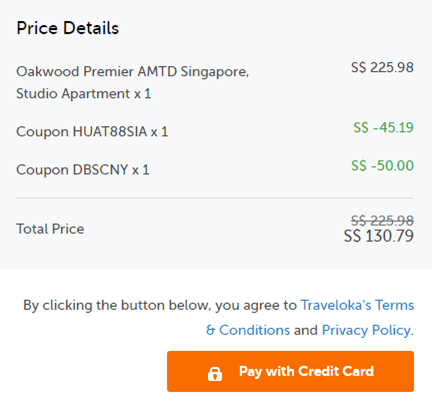
Task: Click the Coupon HUAT88SIA line
Action: click(92, 132)
